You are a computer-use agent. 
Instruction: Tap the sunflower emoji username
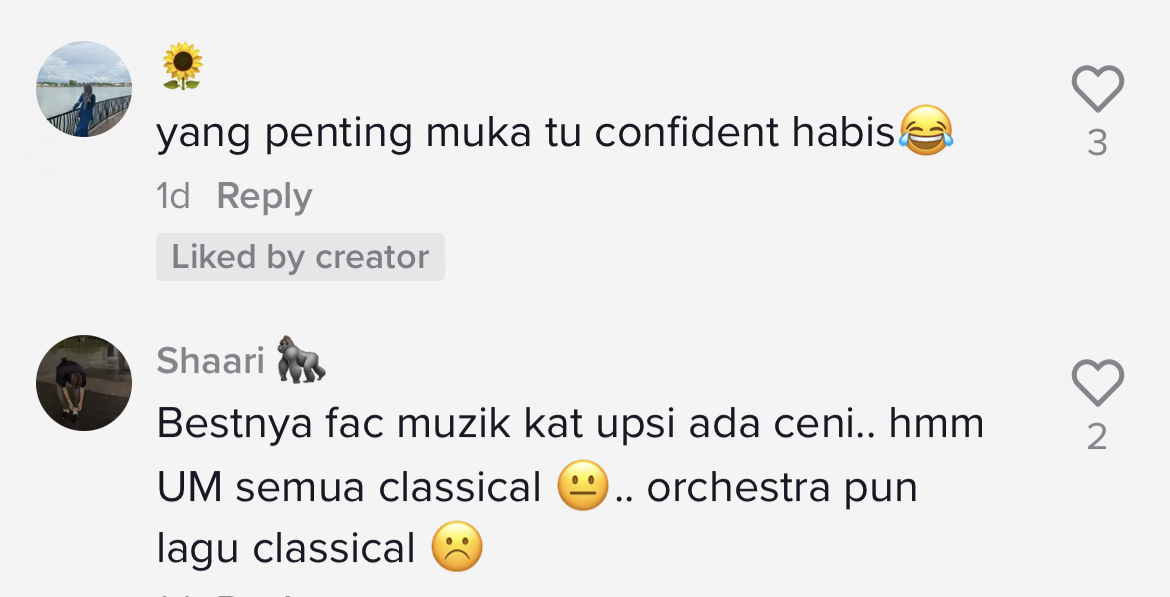coord(182,68)
